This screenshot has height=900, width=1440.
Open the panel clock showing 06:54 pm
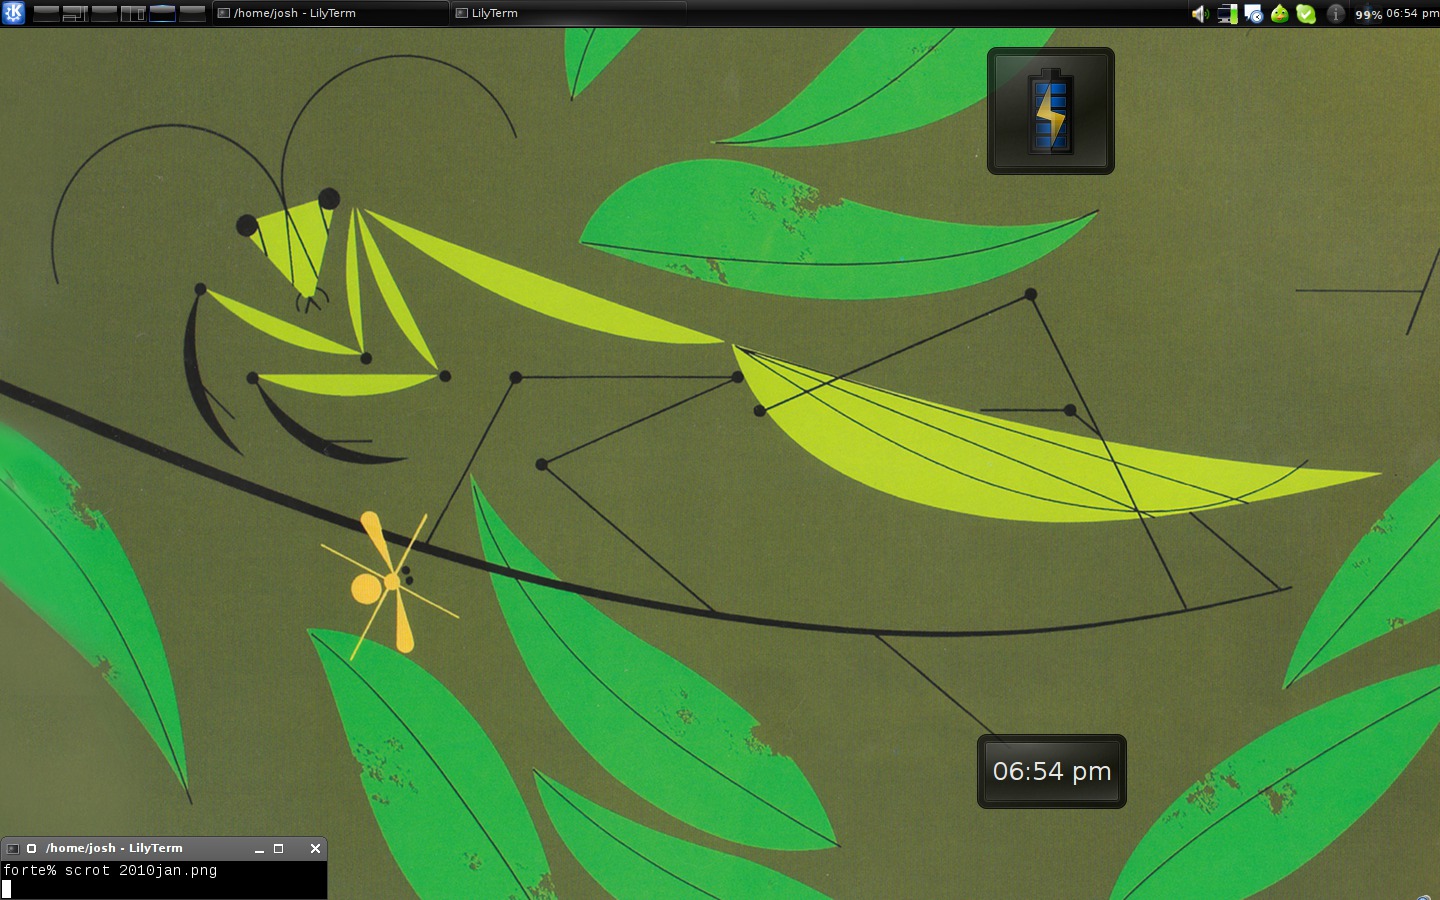click(1412, 13)
